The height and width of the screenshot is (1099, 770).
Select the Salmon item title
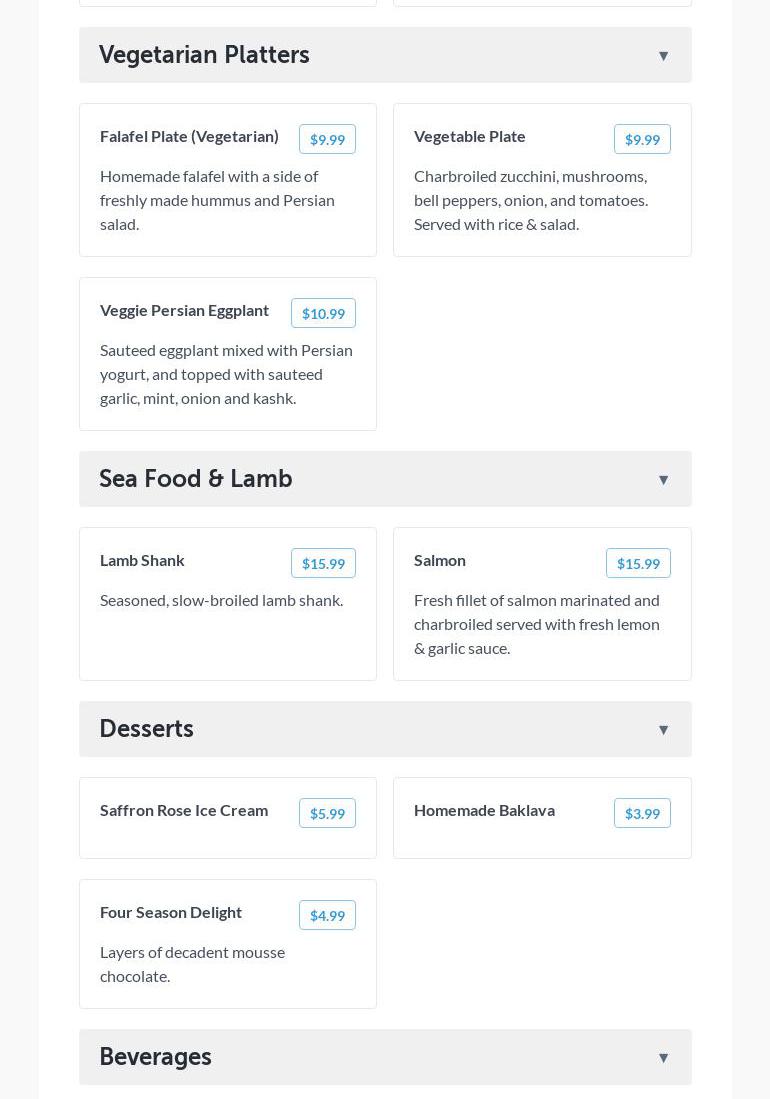tap(439, 561)
